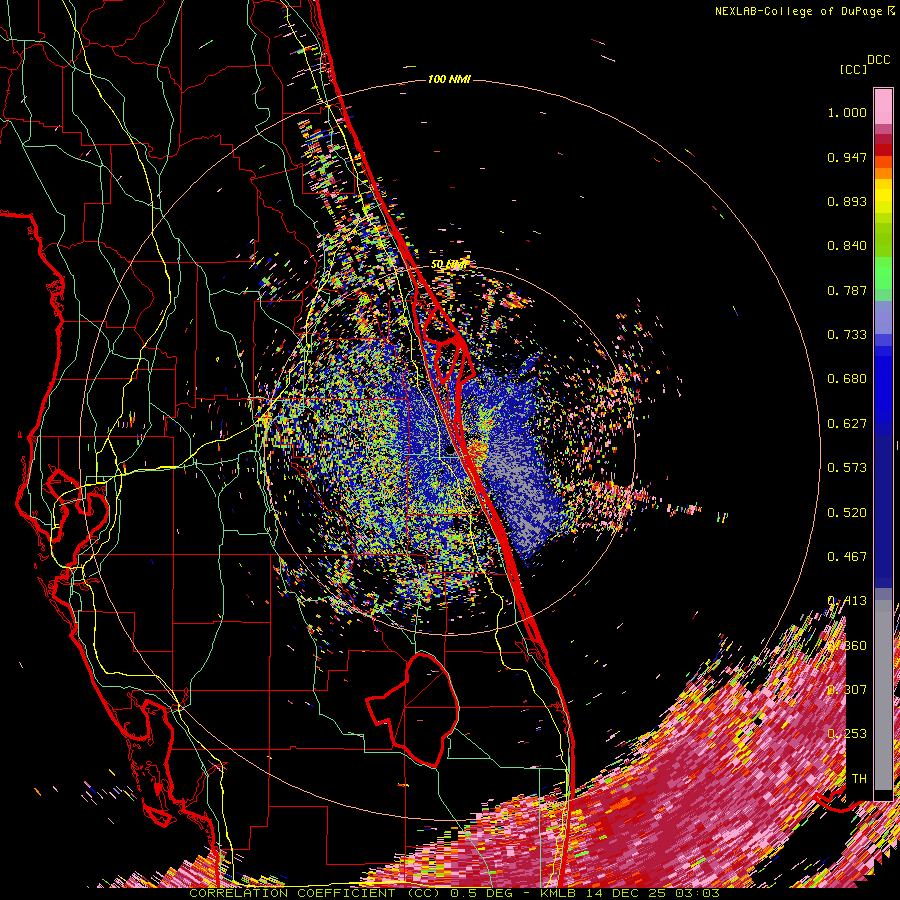Screen dimensions: 900x900
Task: Click the 0.307 scale value
Action: click(847, 690)
